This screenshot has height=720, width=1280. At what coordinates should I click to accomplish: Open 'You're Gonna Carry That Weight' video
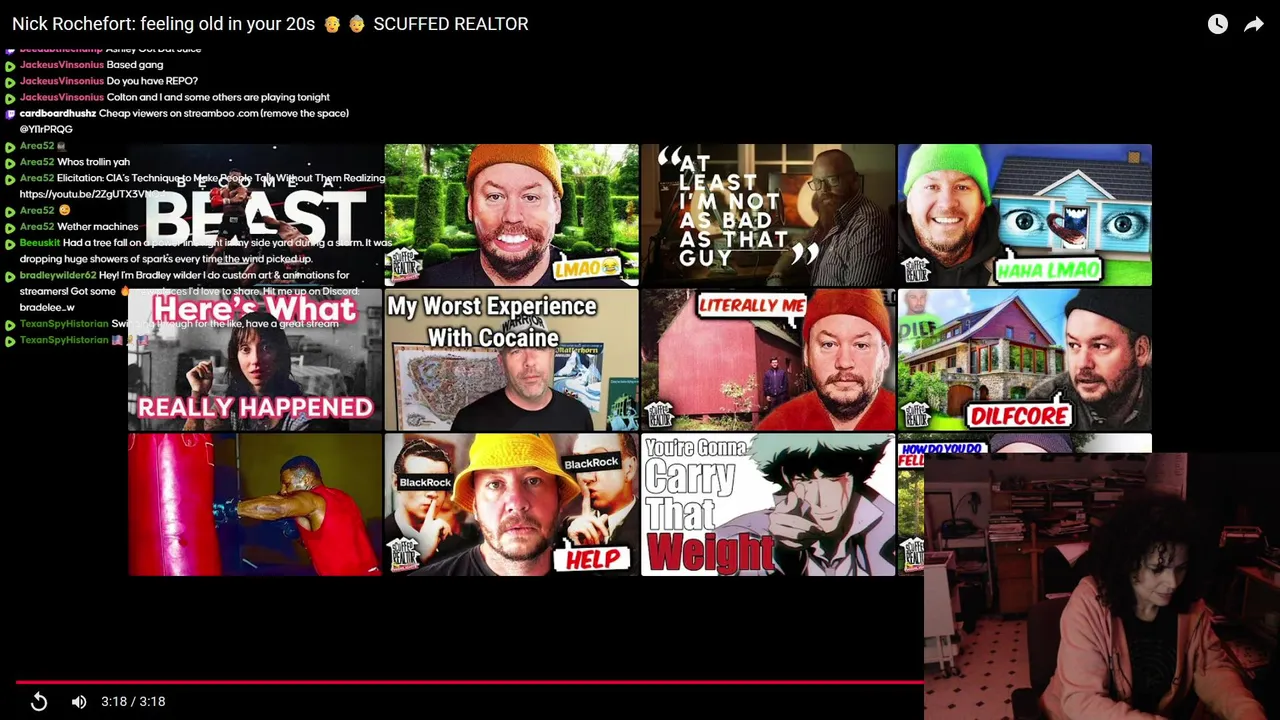768,505
